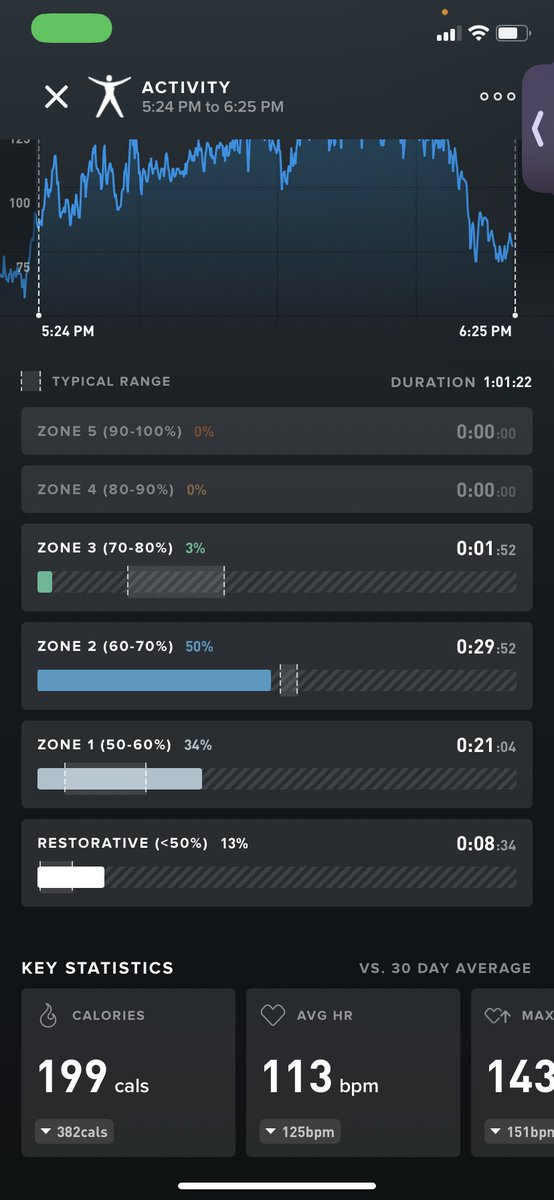Close the activity view with X icon
The width and height of the screenshot is (554, 1200).
(57, 97)
